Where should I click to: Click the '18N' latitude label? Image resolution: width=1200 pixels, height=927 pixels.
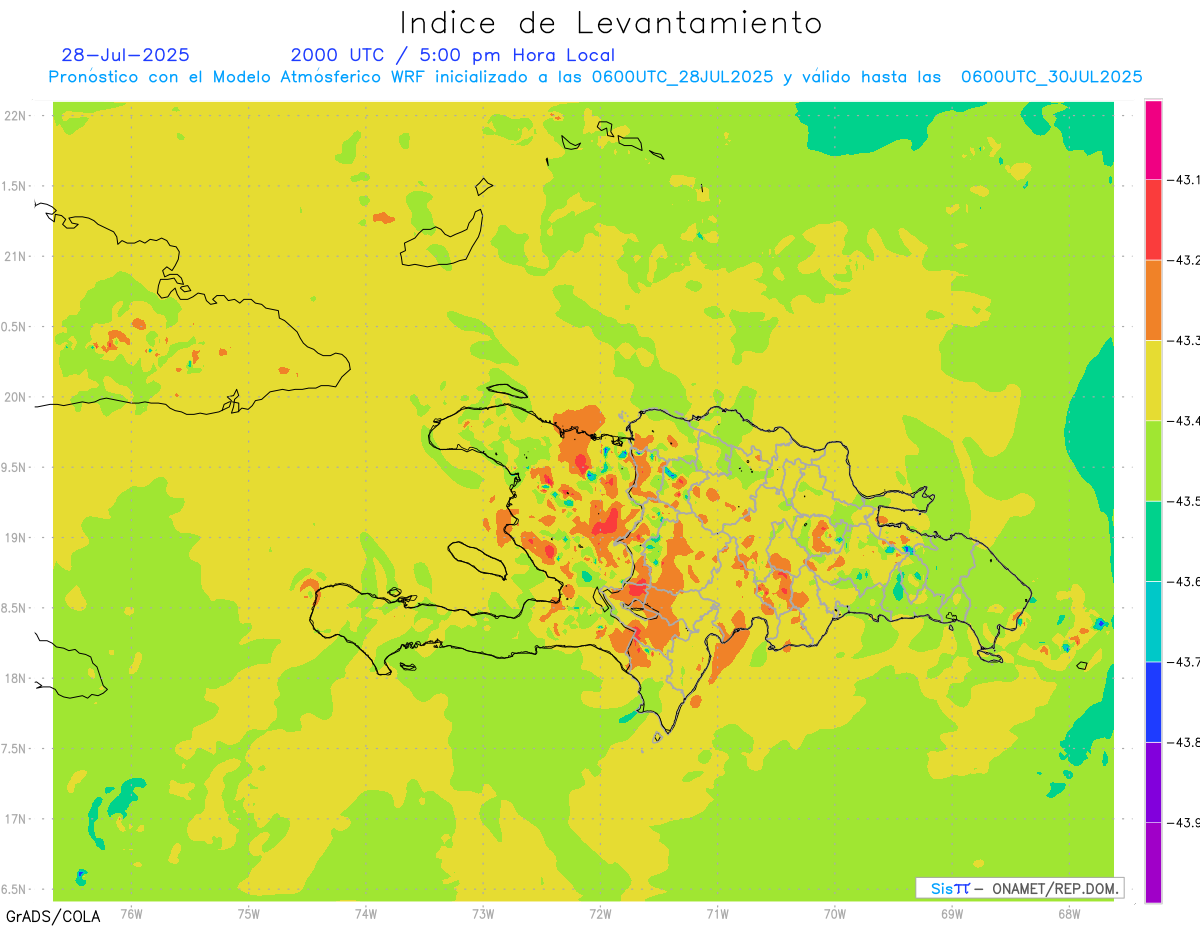click(x=16, y=678)
